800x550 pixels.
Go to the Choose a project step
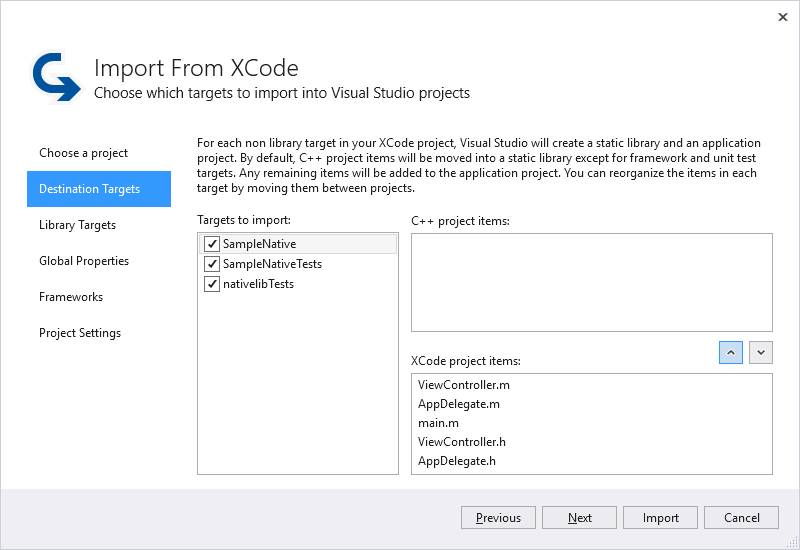pos(99,153)
